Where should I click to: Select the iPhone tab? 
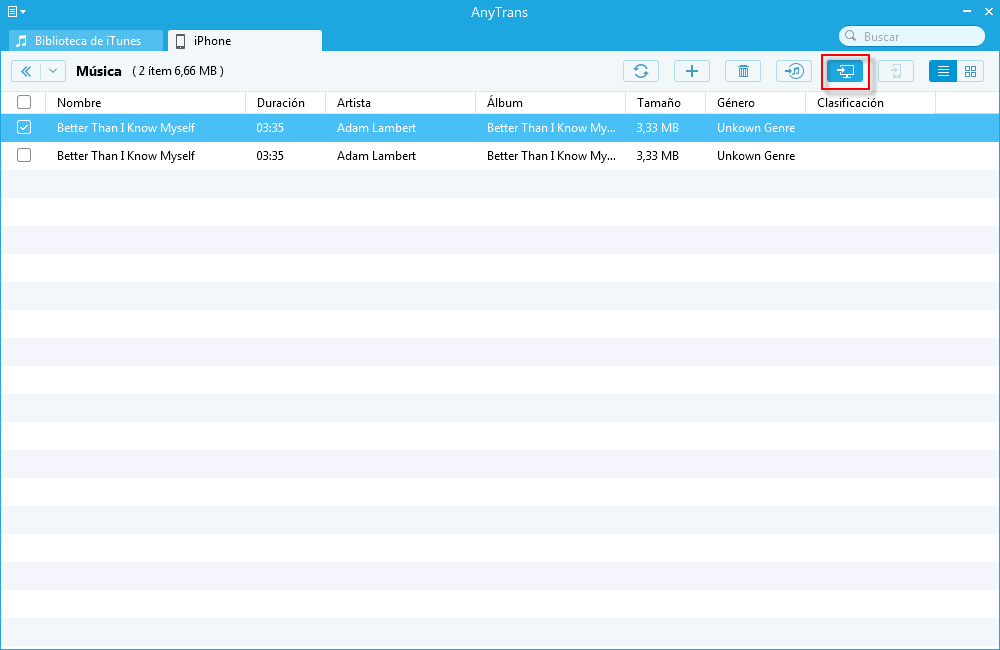point(245,41)
